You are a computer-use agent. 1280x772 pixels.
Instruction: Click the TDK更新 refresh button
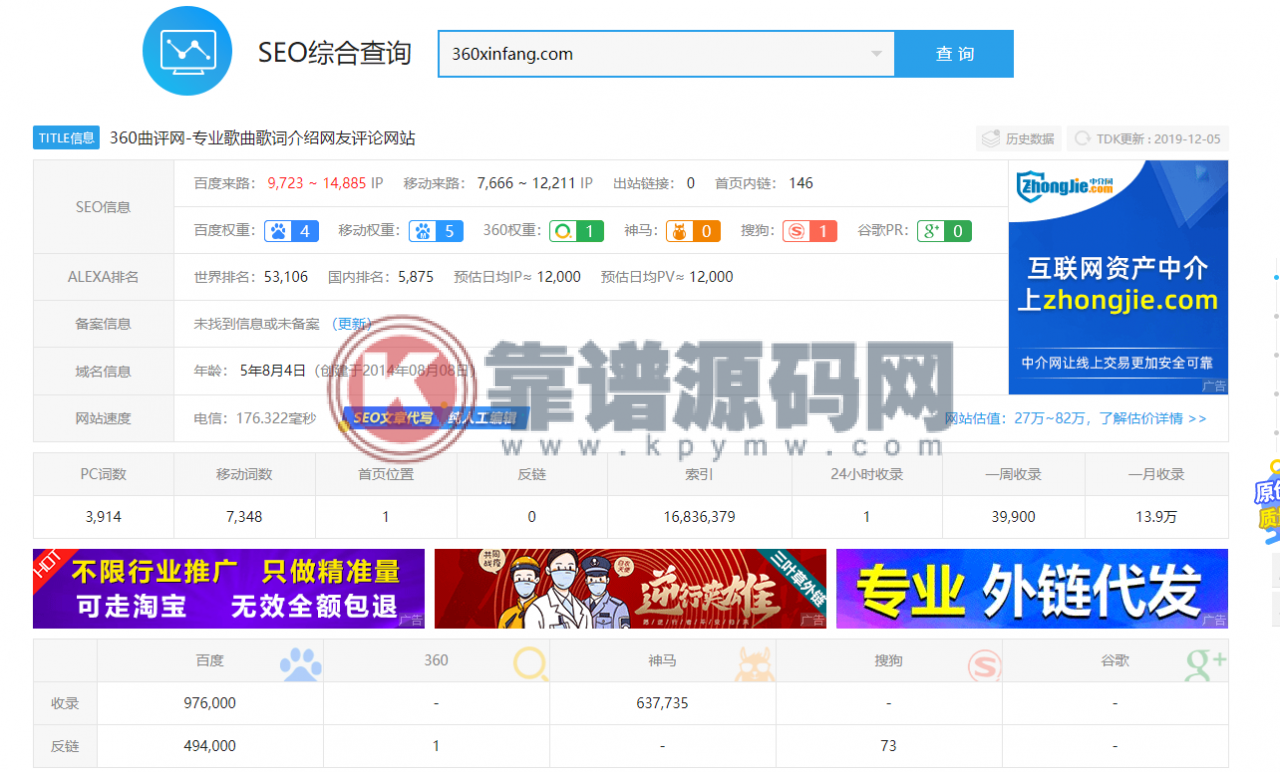pos(1147,139)
